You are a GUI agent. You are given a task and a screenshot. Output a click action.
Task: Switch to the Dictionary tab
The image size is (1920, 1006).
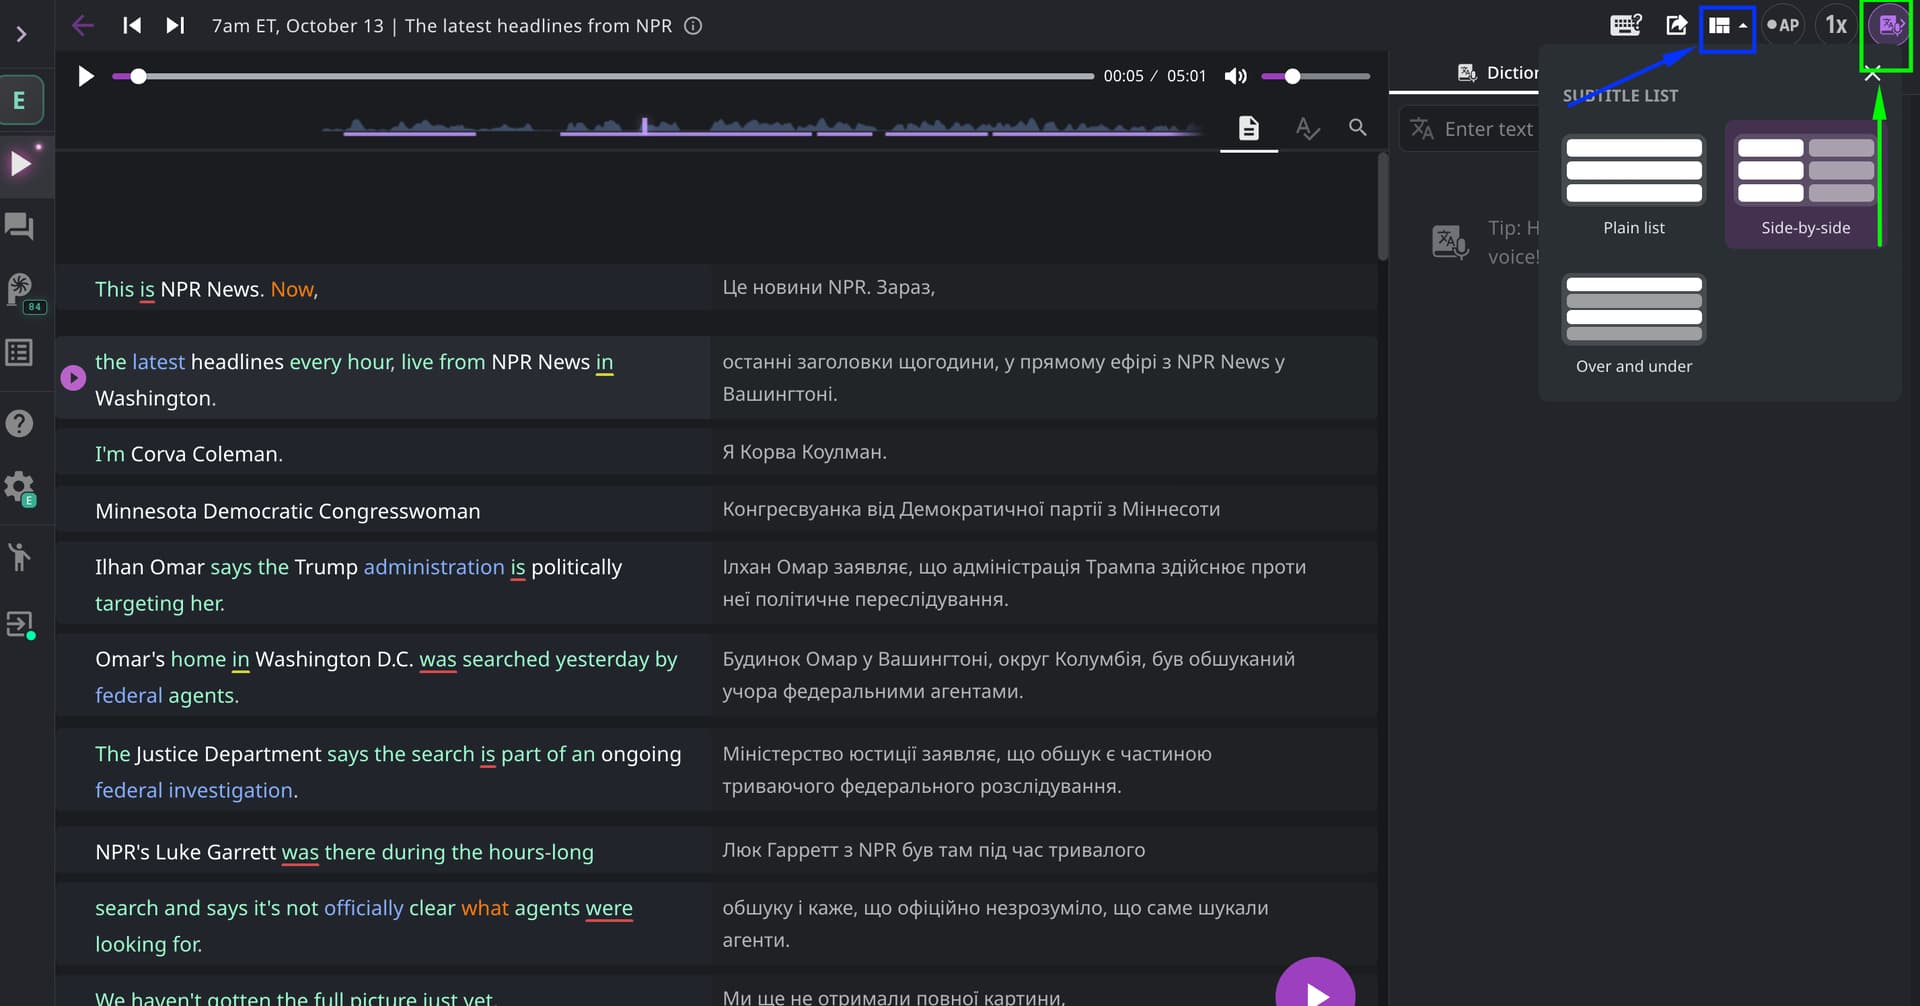[x=1498, y=72]
